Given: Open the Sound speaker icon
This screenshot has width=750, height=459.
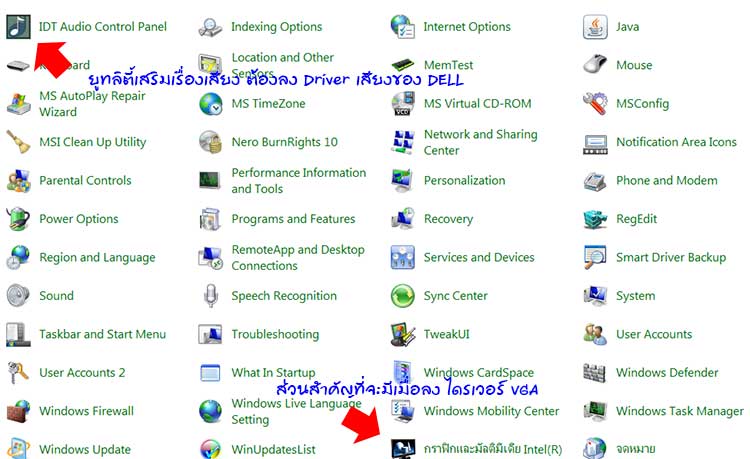Looking at the screenshot, I should pyautogui.click(x=18, y=295).
